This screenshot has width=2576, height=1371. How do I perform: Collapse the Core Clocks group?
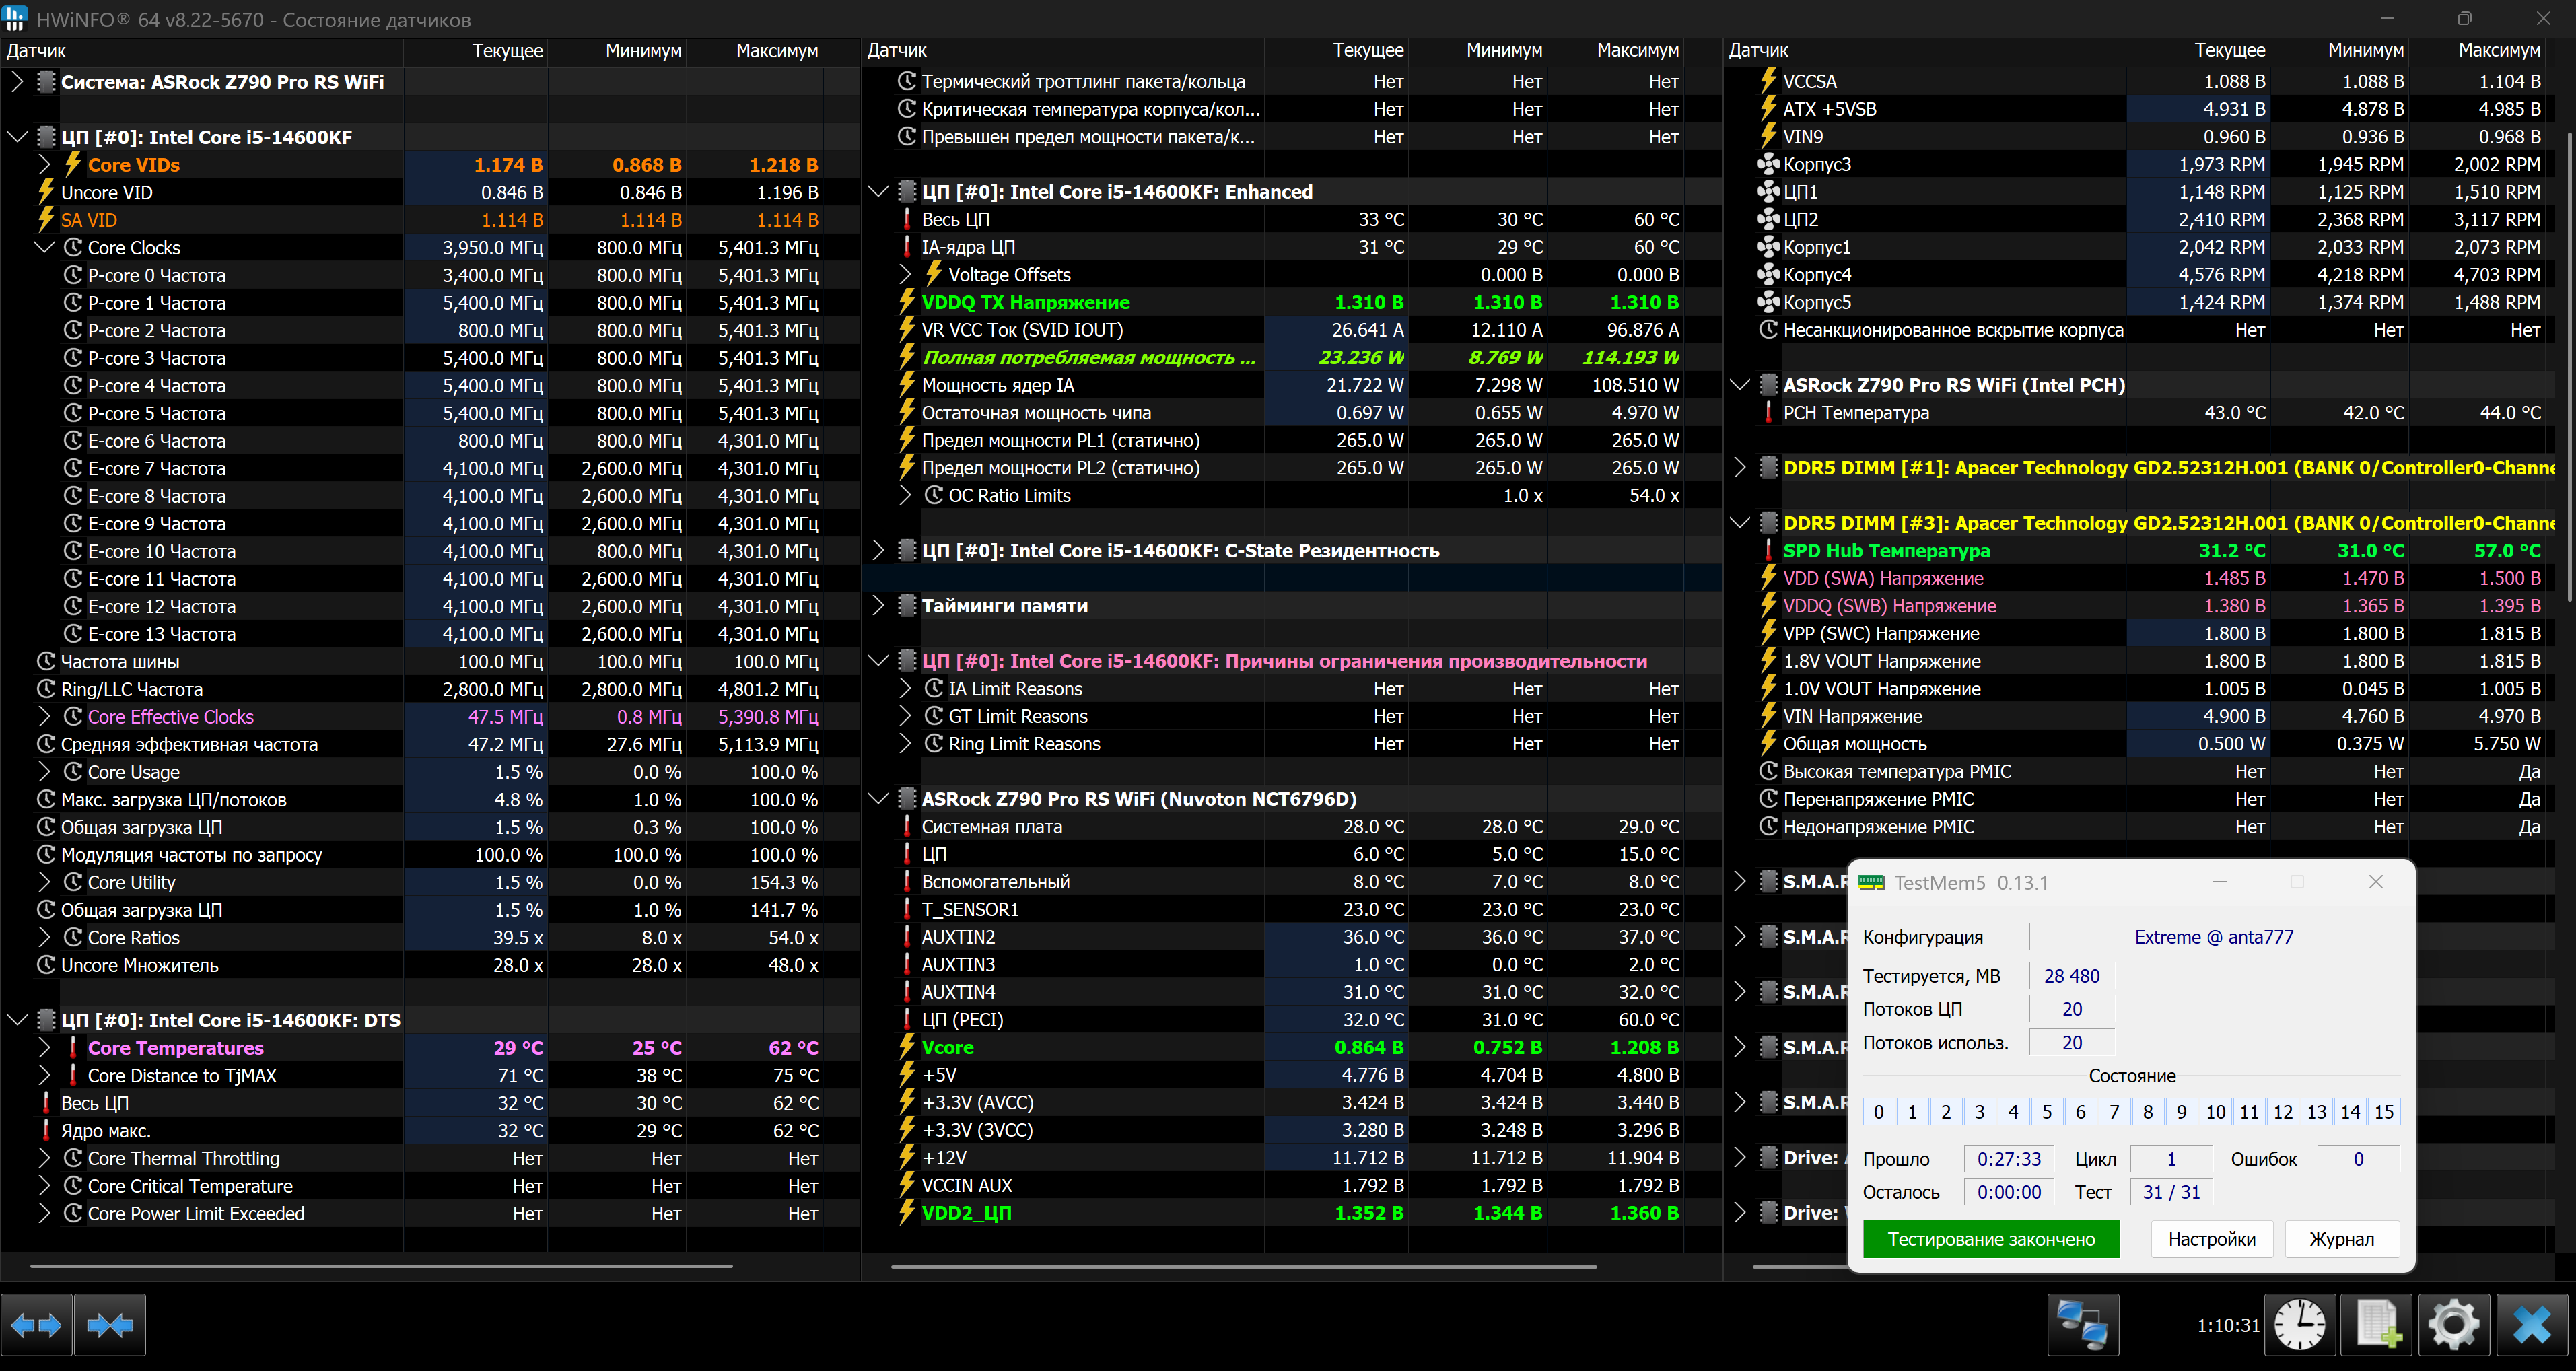click(44, 248)
